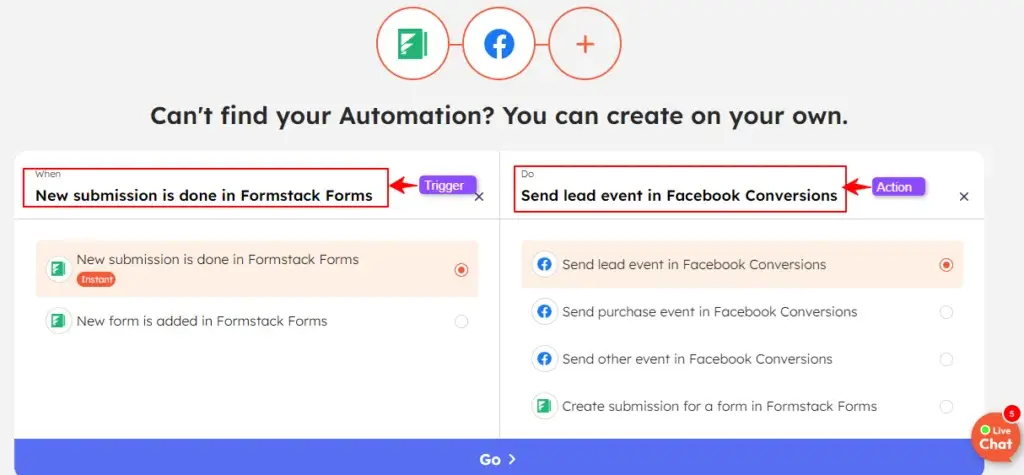Click the Do action input field

coord(679,196)
